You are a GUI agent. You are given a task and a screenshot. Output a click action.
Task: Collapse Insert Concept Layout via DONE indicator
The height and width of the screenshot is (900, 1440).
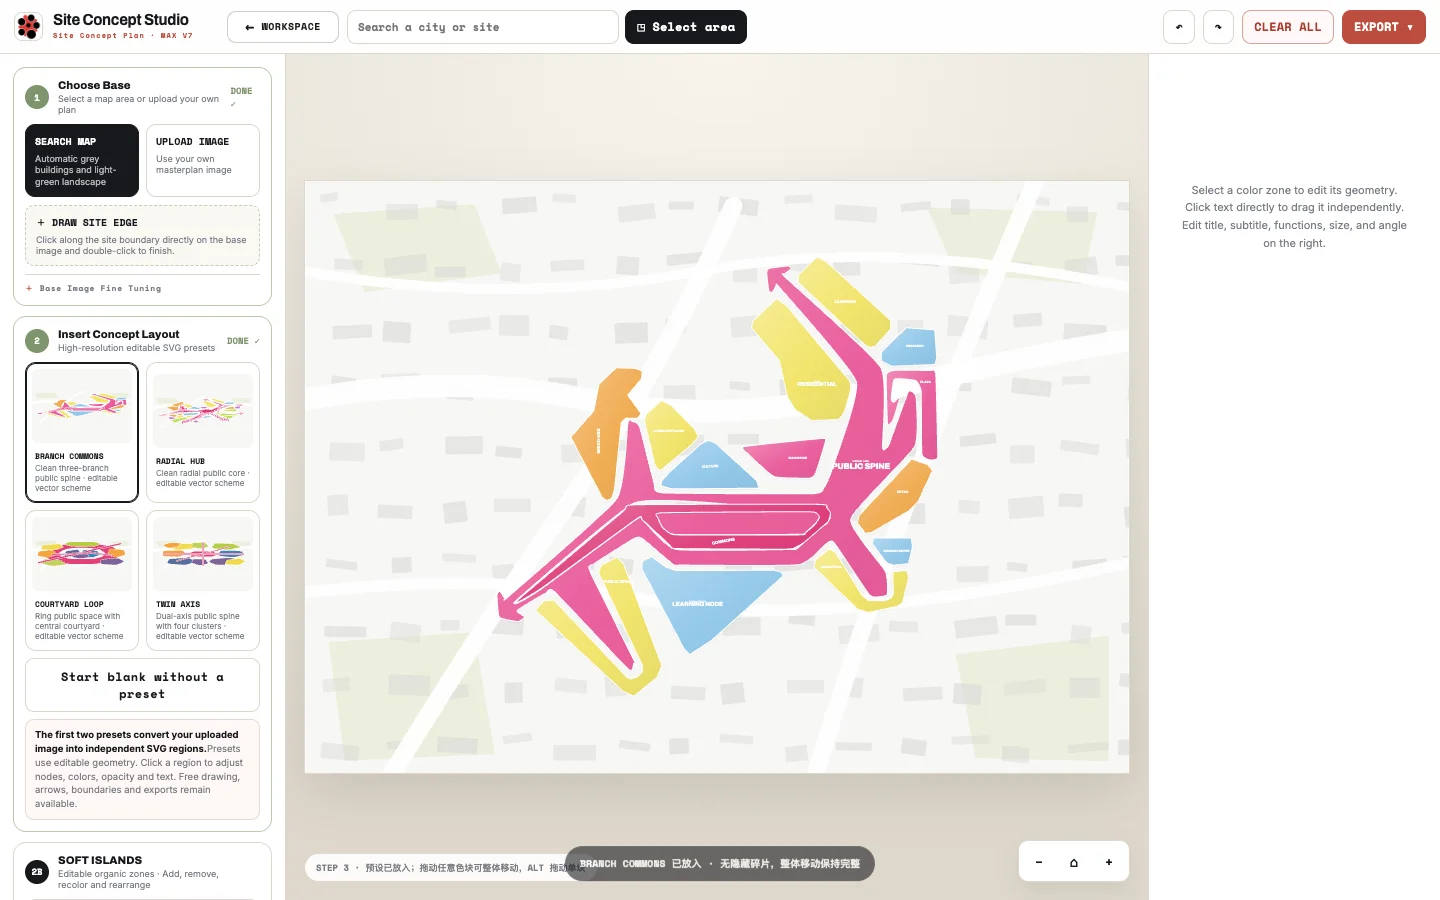point(243,341)
